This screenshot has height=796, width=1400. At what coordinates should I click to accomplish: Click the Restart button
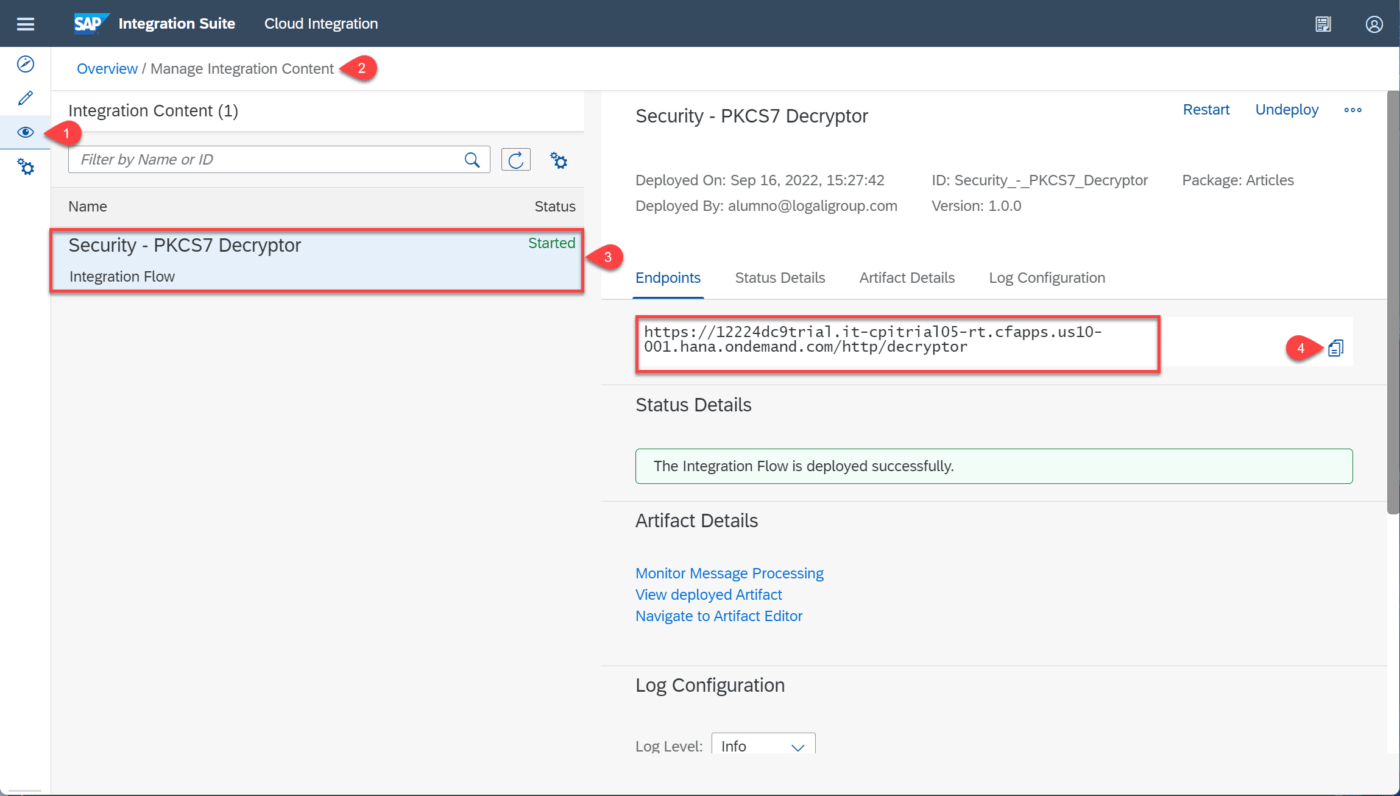pos(1206,110)
